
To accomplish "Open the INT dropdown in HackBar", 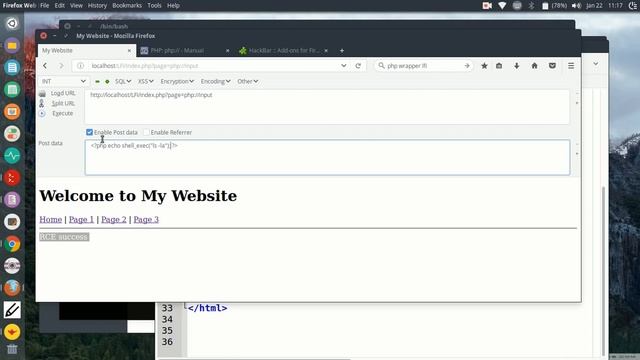I will [x=63, y=81].
